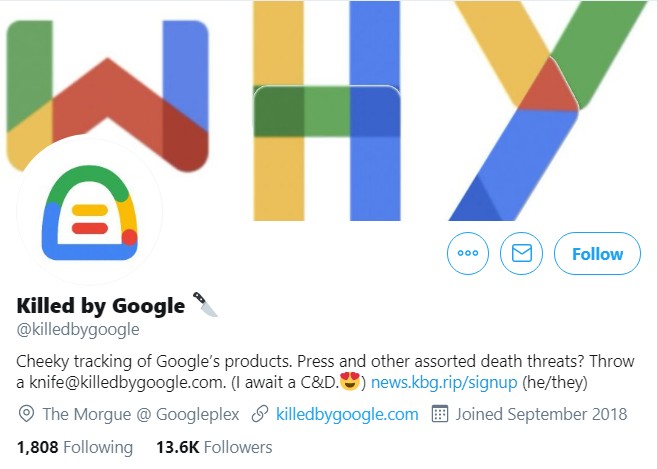657x469 pixels.
Task: Click the knife emoji beside the name
Action: pos(205,304)
